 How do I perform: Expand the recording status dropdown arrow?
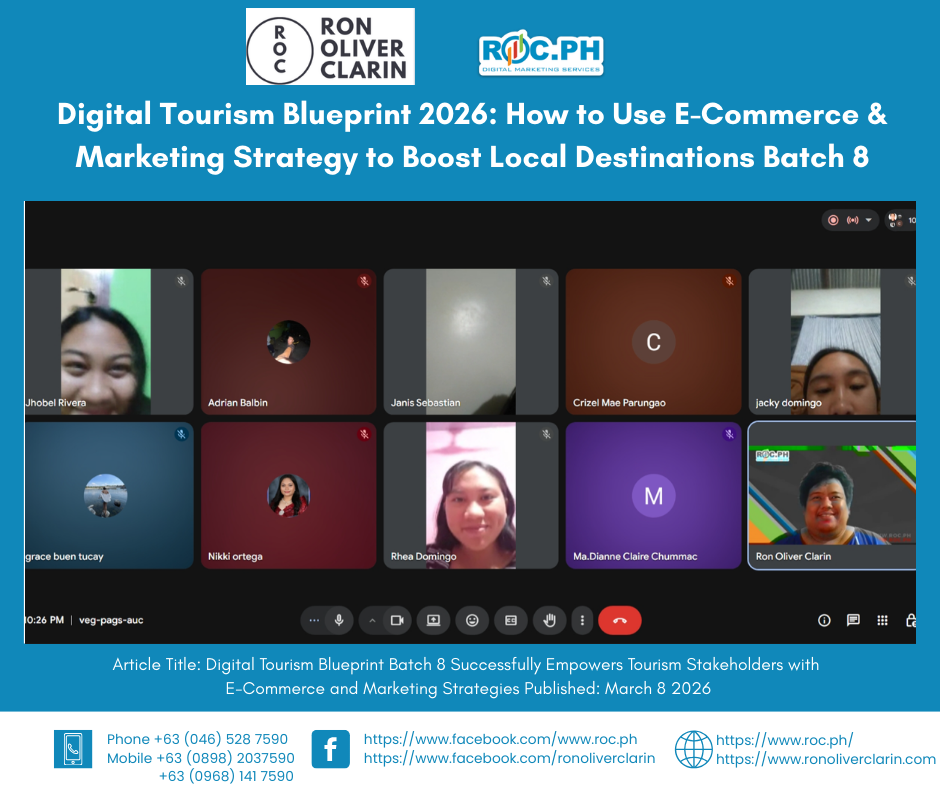click(868, 220)
